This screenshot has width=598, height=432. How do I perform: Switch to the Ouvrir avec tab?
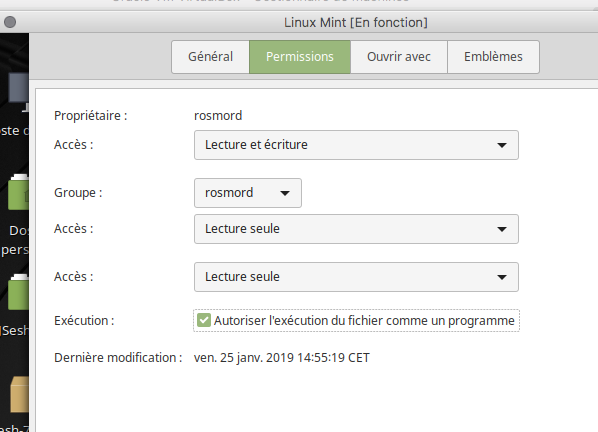(399, 57)
